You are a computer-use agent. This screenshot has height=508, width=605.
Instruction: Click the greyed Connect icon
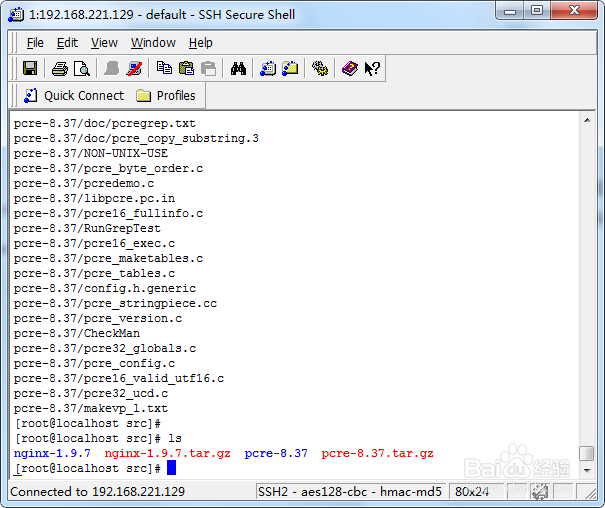(x=112, y=69)
